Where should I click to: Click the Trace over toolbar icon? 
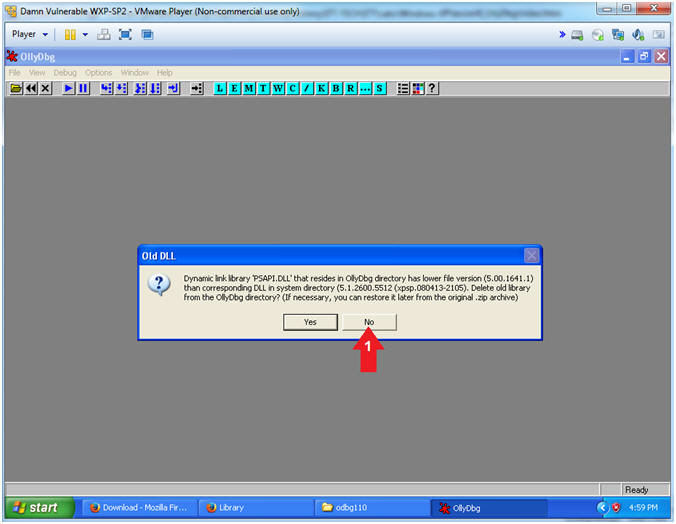click(155, 88)
